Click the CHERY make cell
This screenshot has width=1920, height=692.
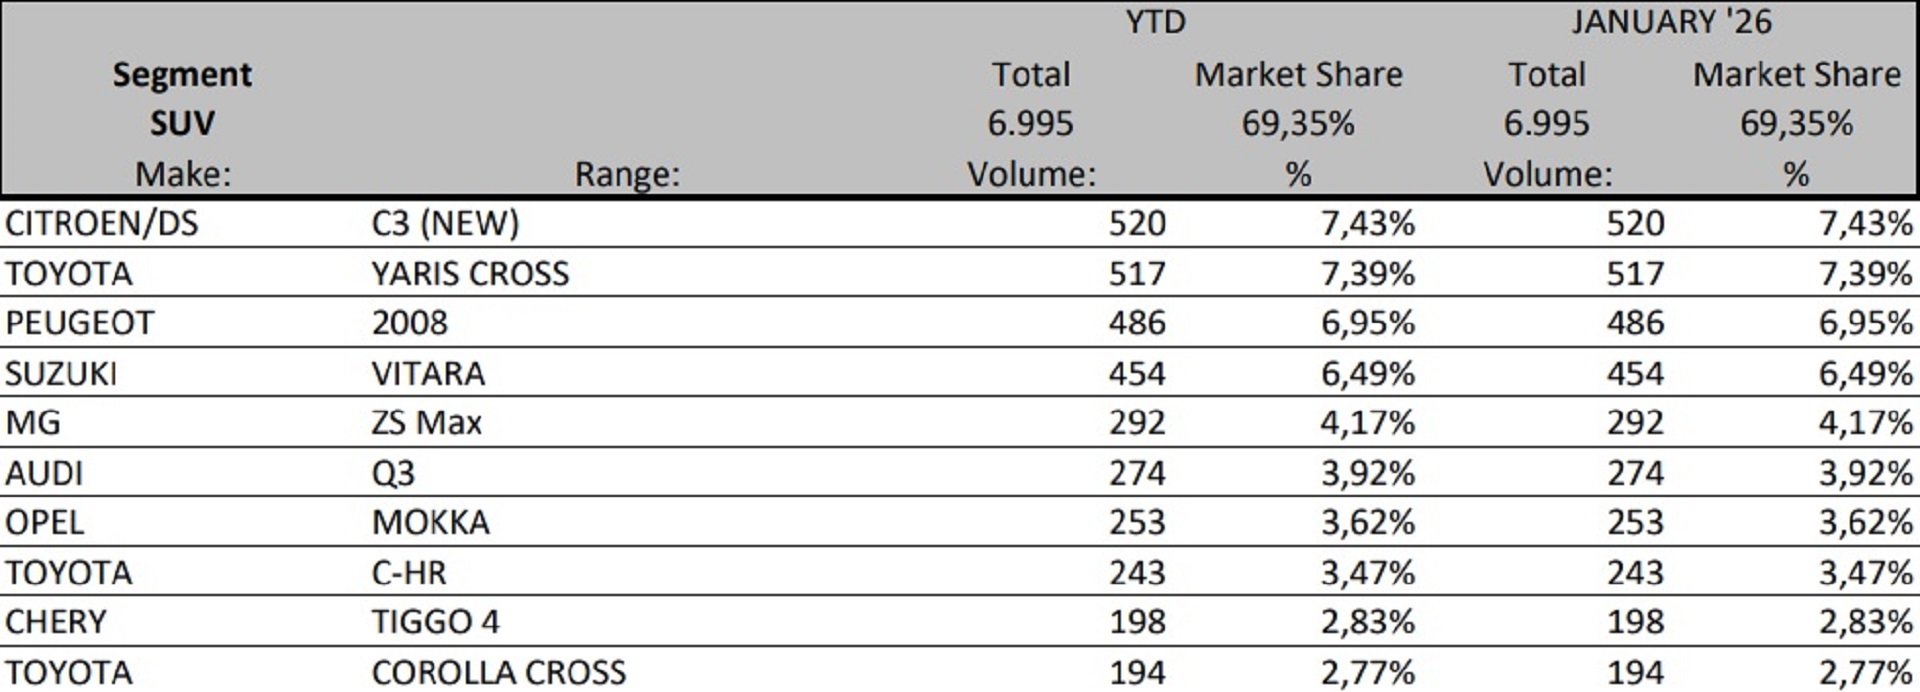(56, 622)
